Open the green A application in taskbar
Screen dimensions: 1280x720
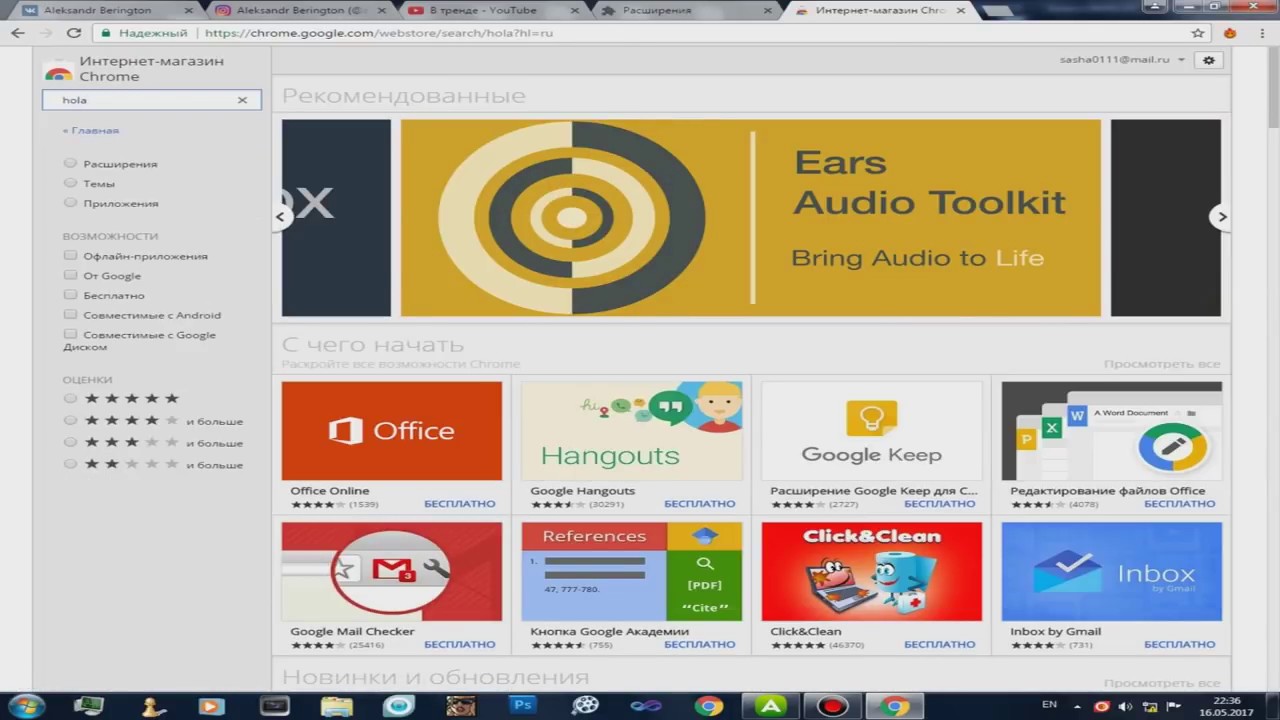point(770,706)
